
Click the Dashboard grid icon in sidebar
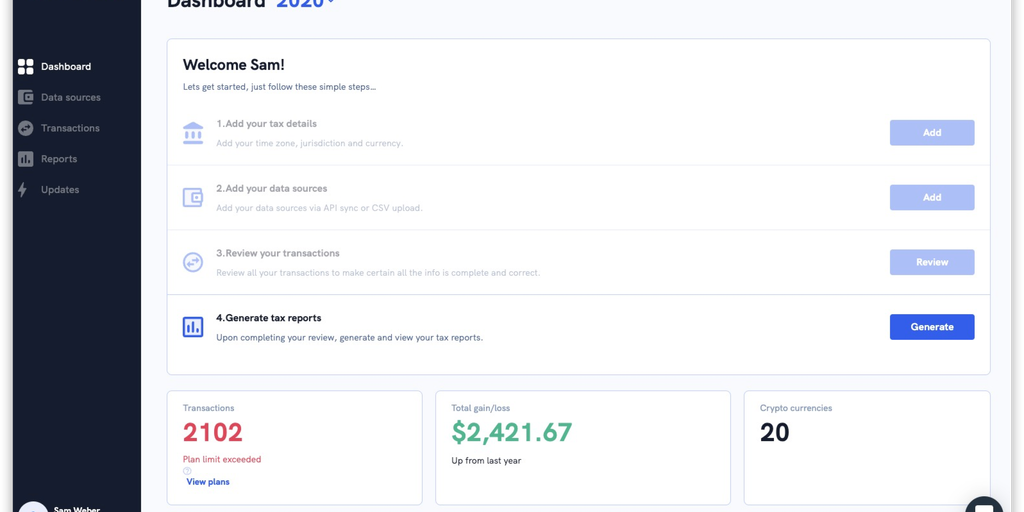(x=26, y=67)
